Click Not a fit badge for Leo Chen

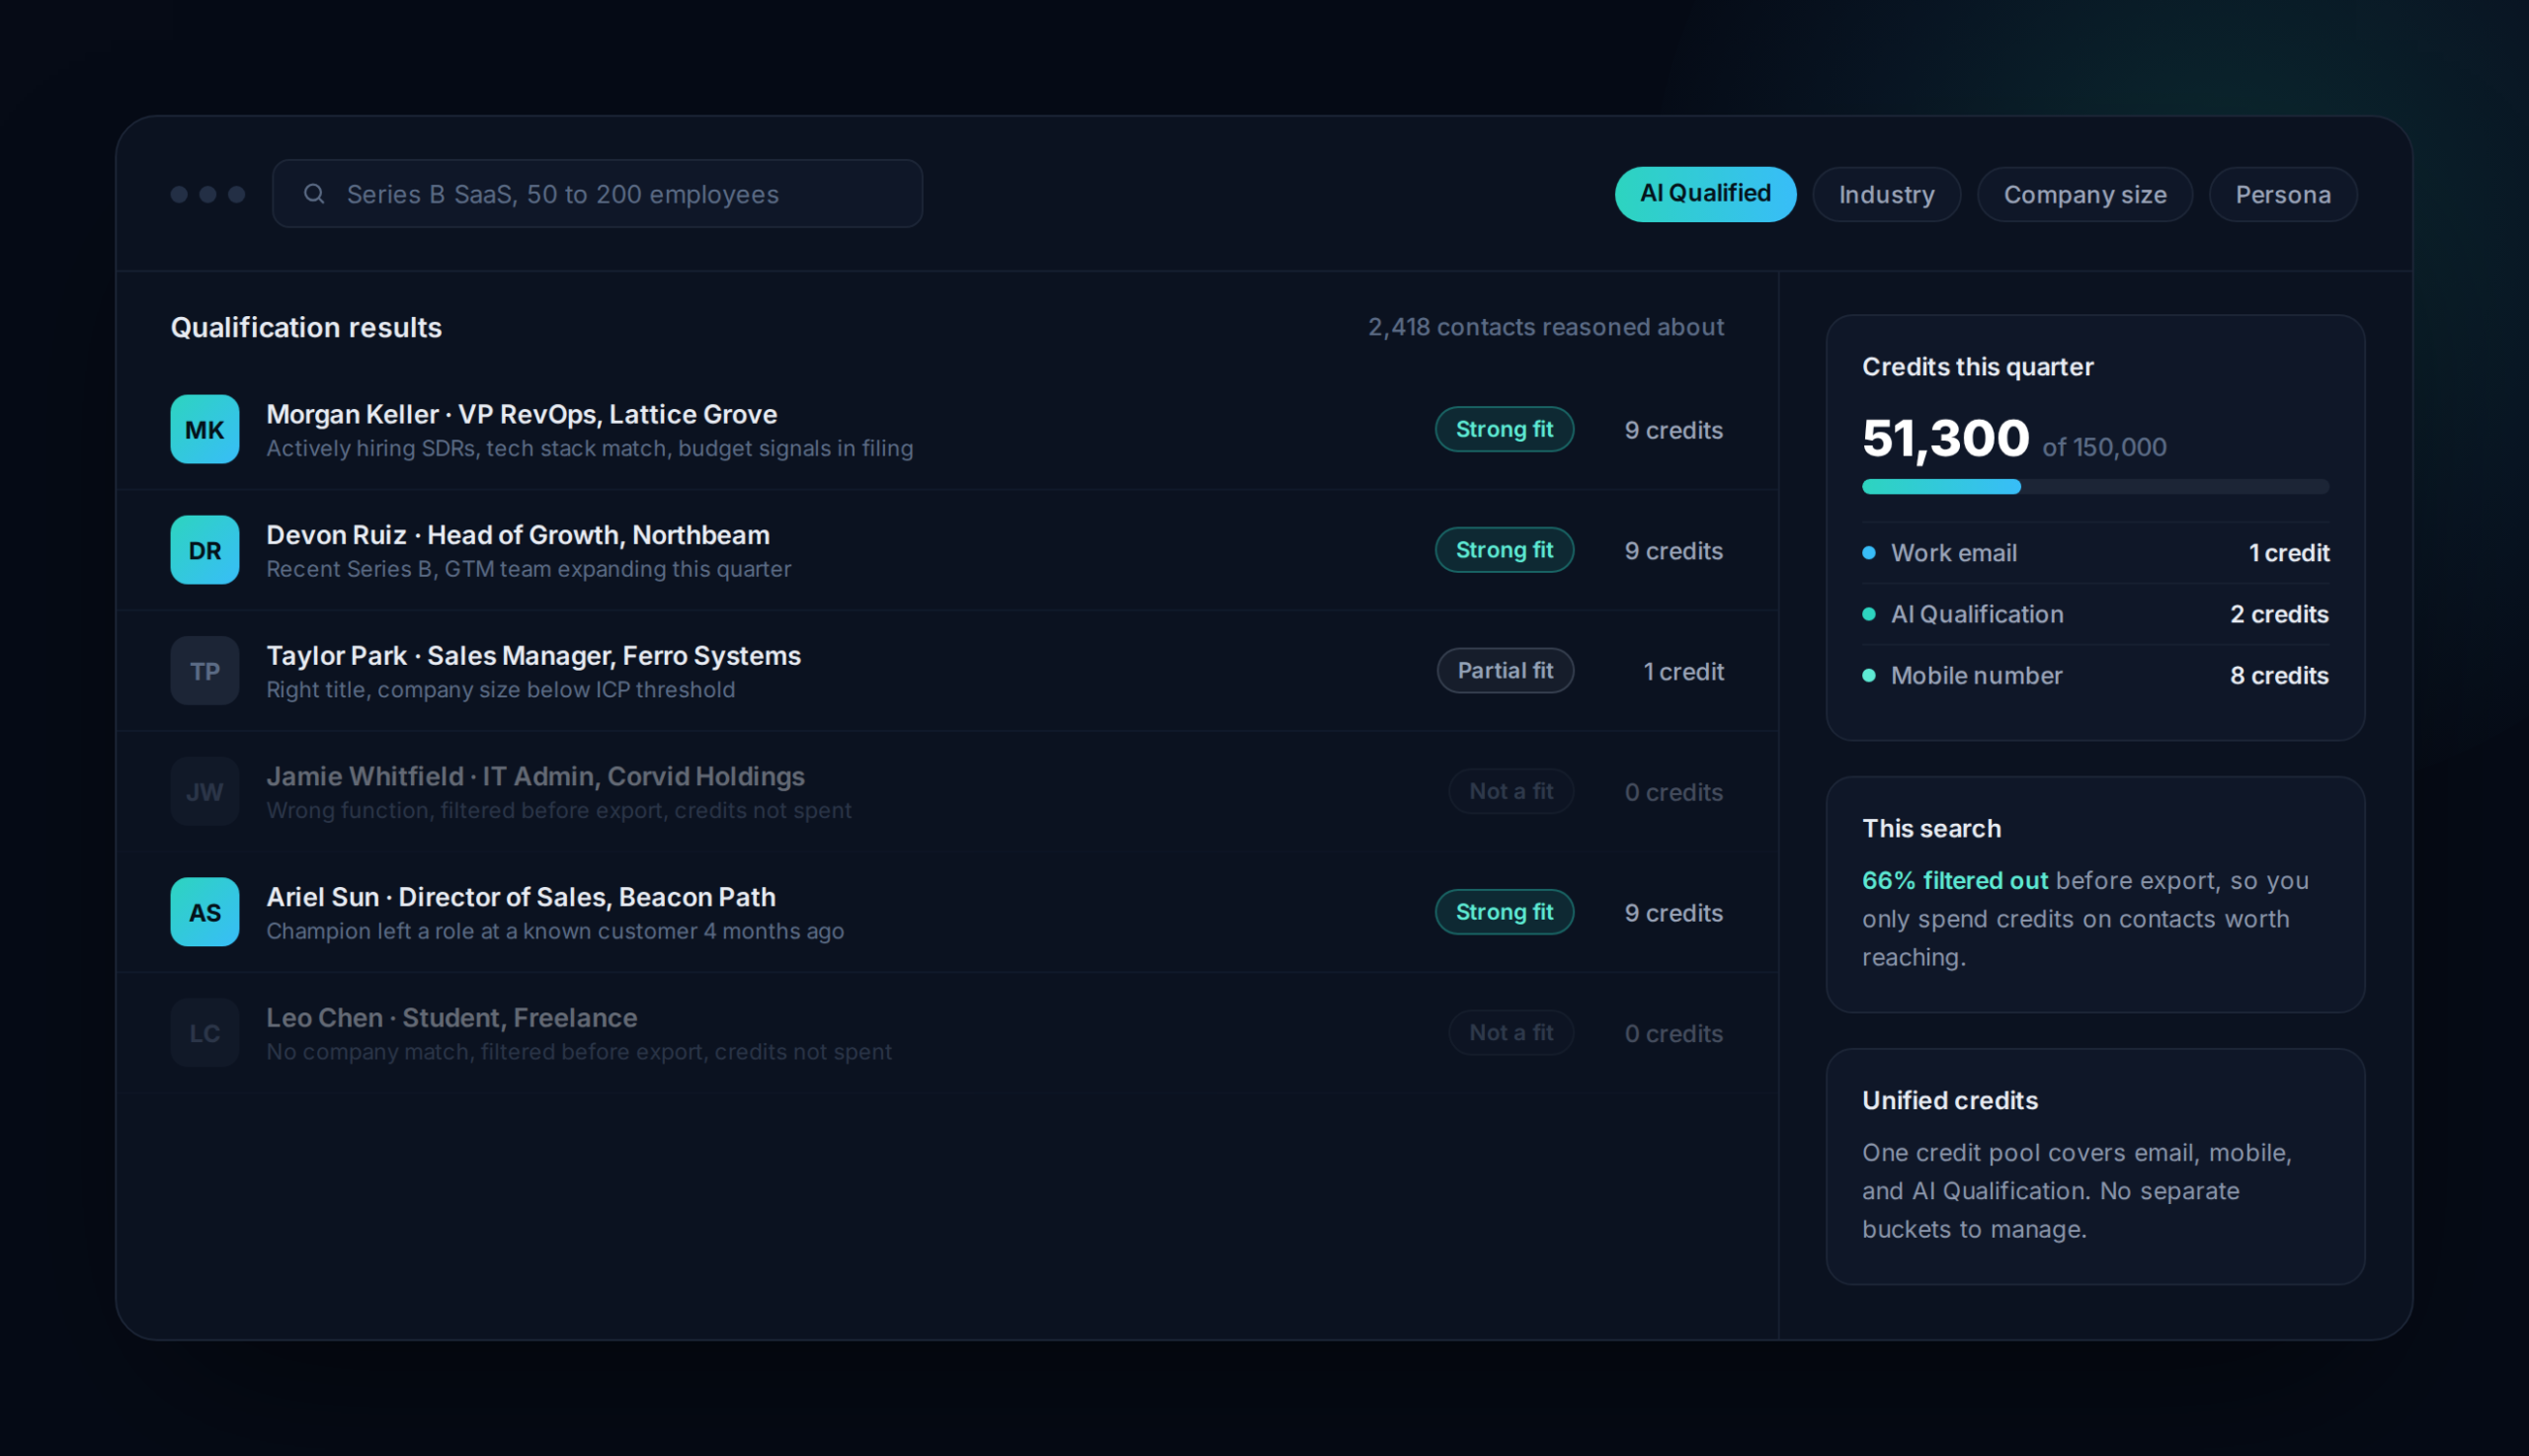click(1511, 1033)
